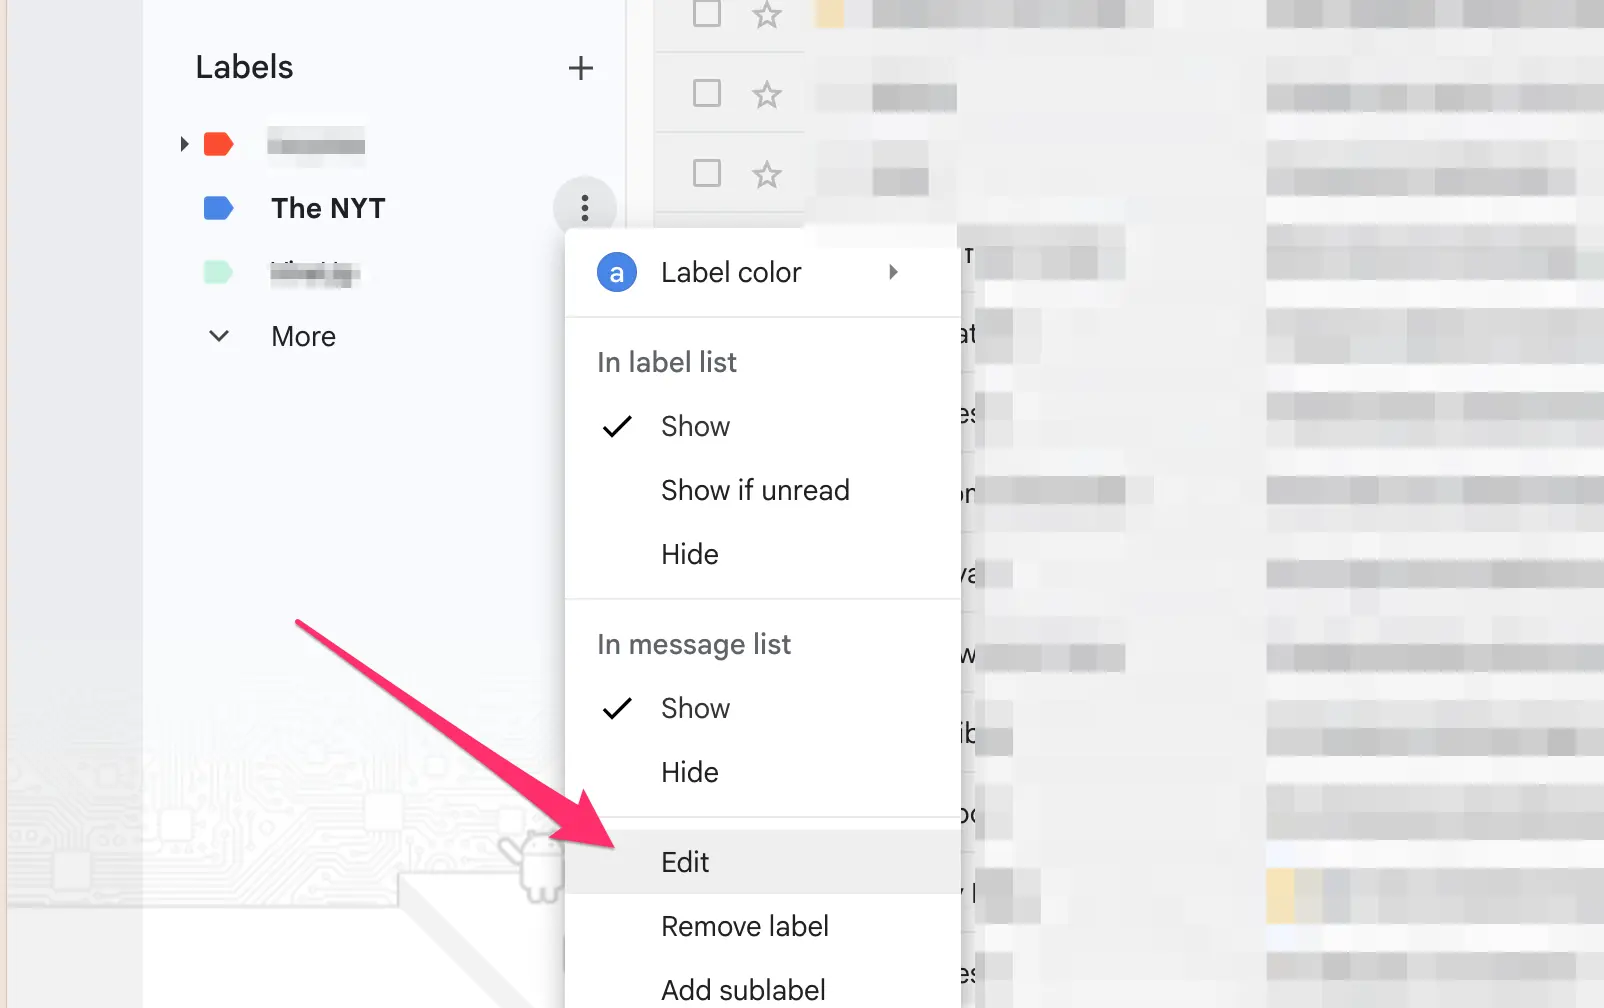Star the second email in the list
This screenshot has height=1008, width=1604.
tap(767, 94)
